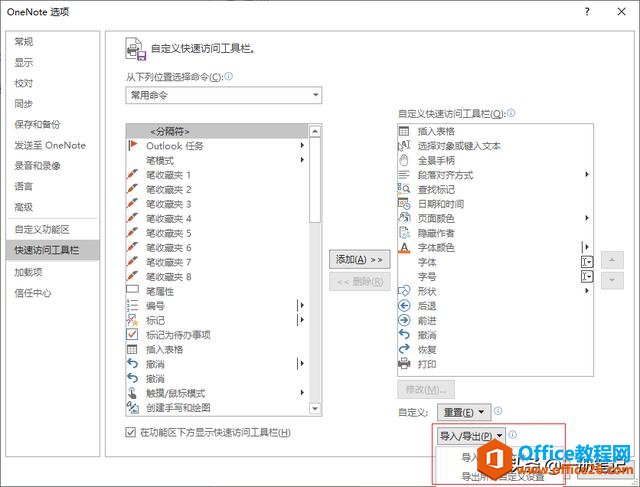Select the 插入表格 icon in left list
Image resolution: width=640 pixels, height=487 pixels.
tap(133, 349)
